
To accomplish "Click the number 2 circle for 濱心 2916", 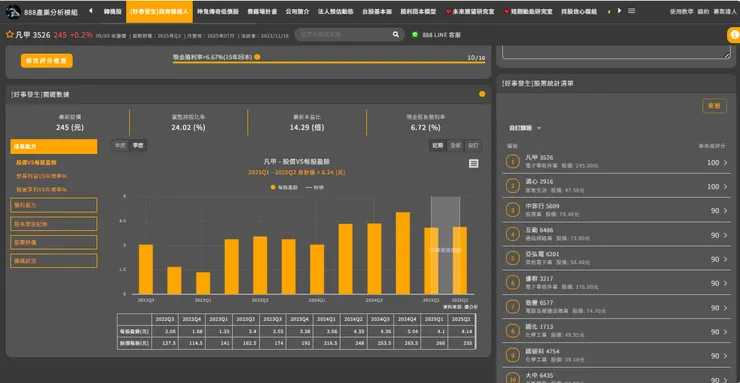I will [513, 186].
